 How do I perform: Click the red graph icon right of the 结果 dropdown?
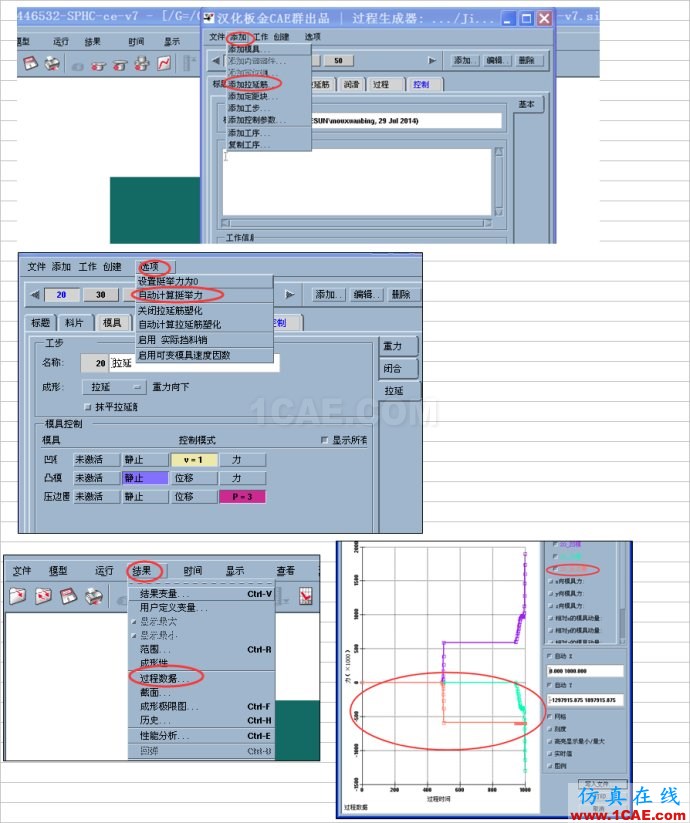306,596
